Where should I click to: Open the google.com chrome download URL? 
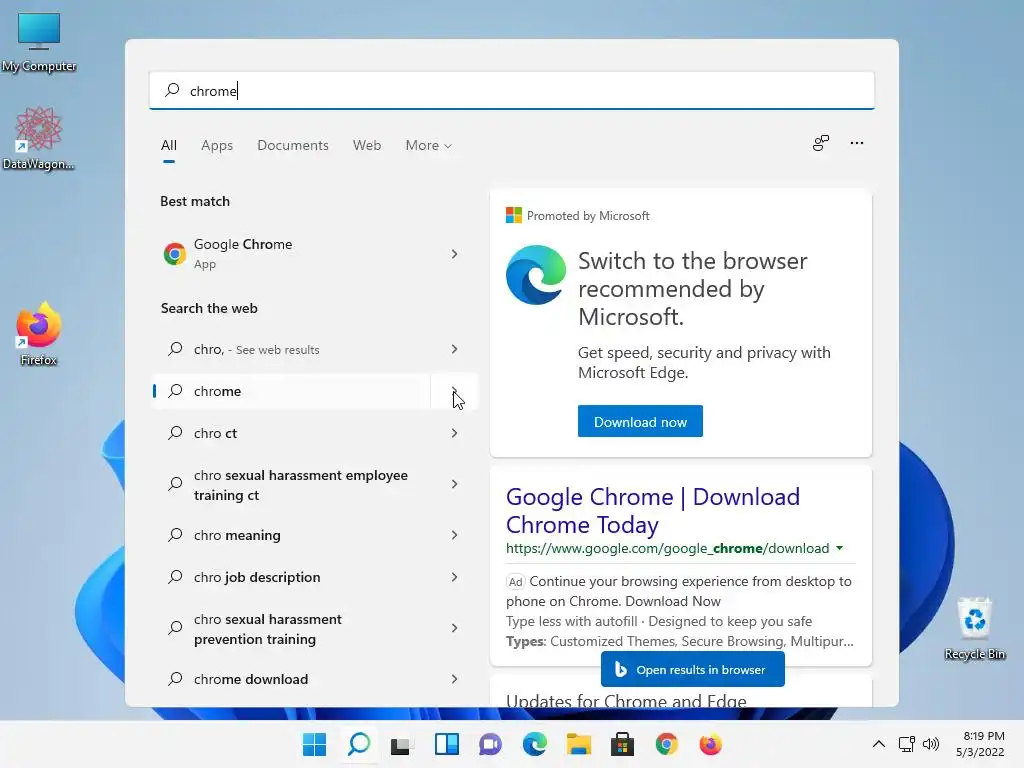pos(667,549)
